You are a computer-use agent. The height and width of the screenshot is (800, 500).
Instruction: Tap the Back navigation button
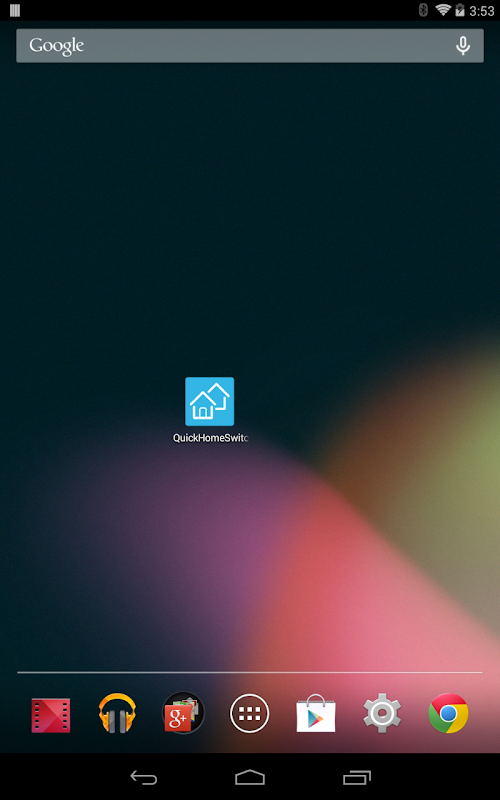[143, 778]
